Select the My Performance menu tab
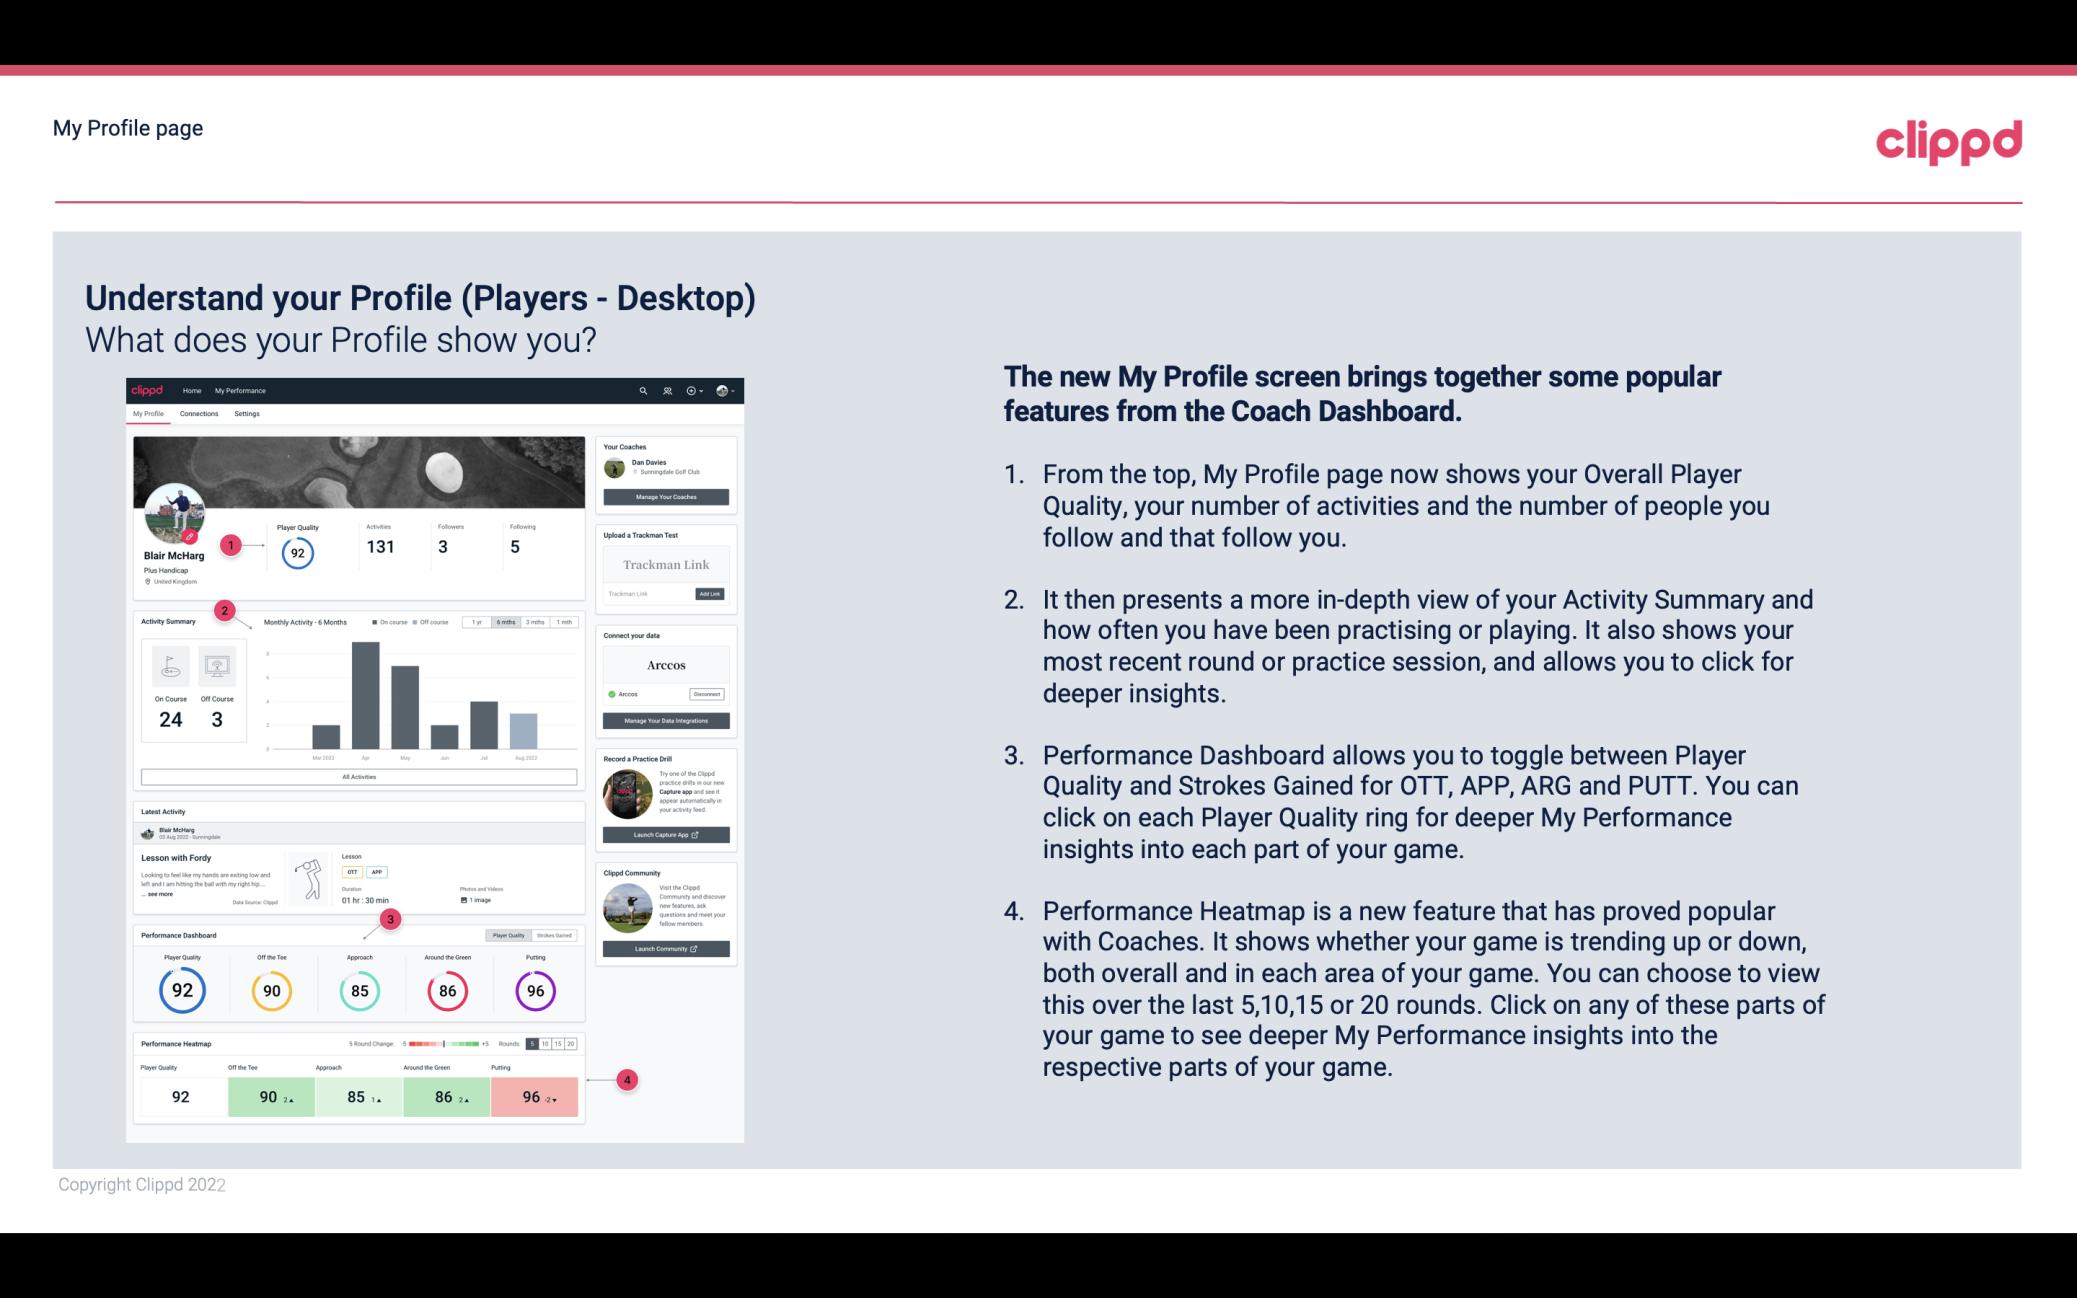The width and height of the screenshot is (2077, 1298). [x=239, y=390]
